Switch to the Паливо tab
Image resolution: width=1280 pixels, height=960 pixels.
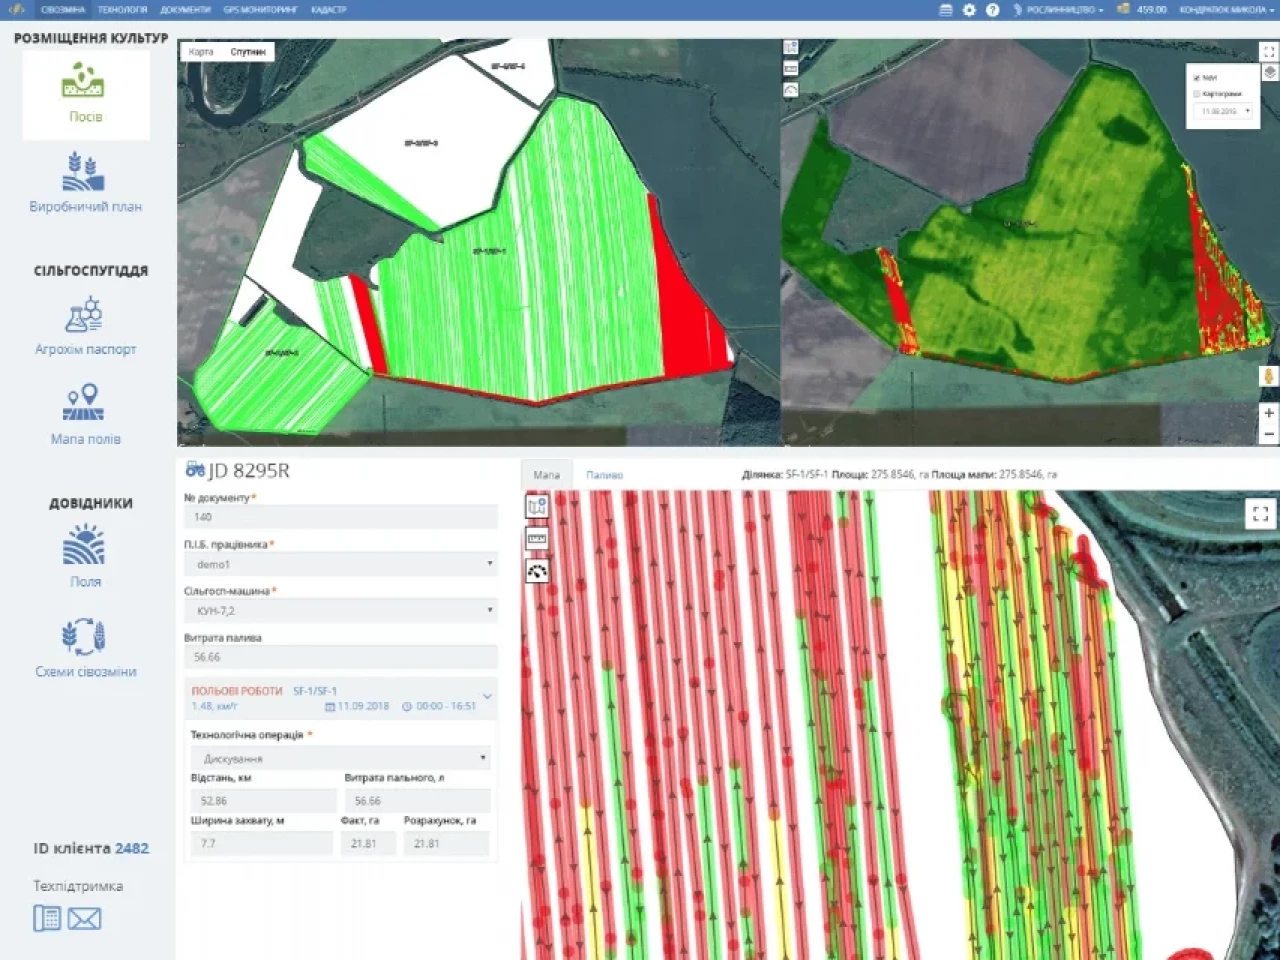604,475
